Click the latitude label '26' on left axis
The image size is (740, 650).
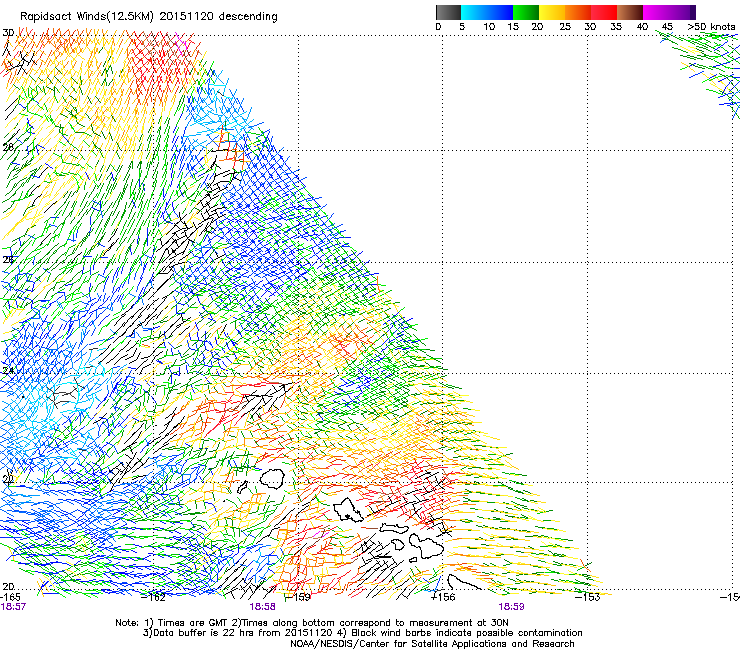[x=8, y=259]
